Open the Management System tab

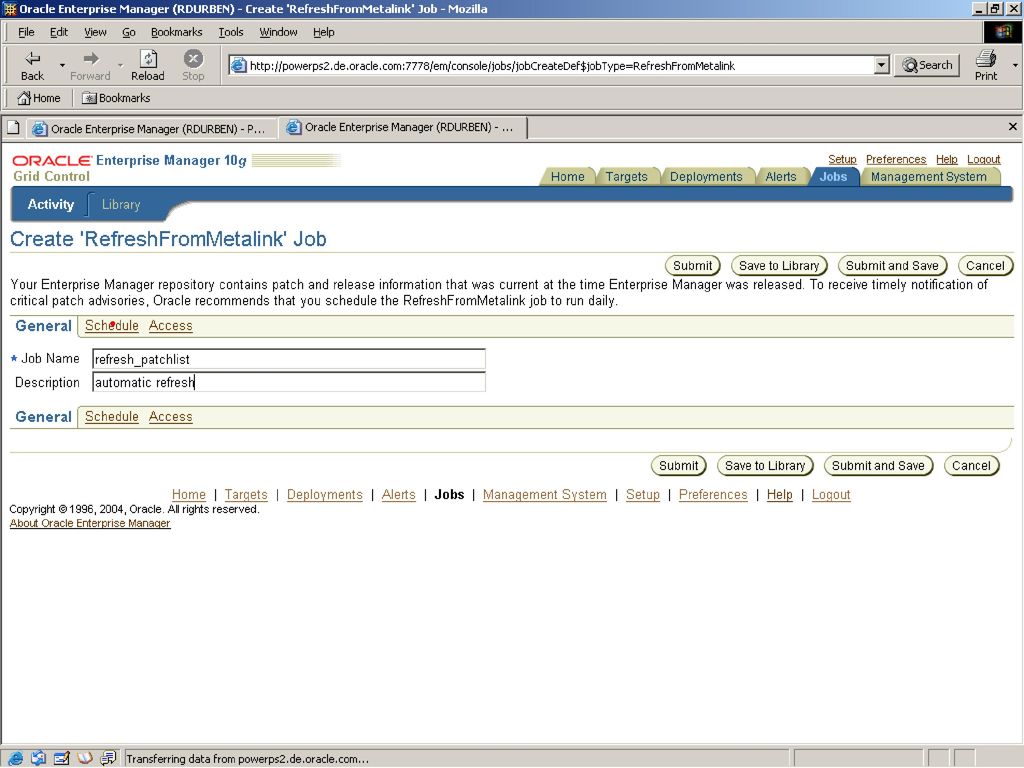tap(928, 176)
